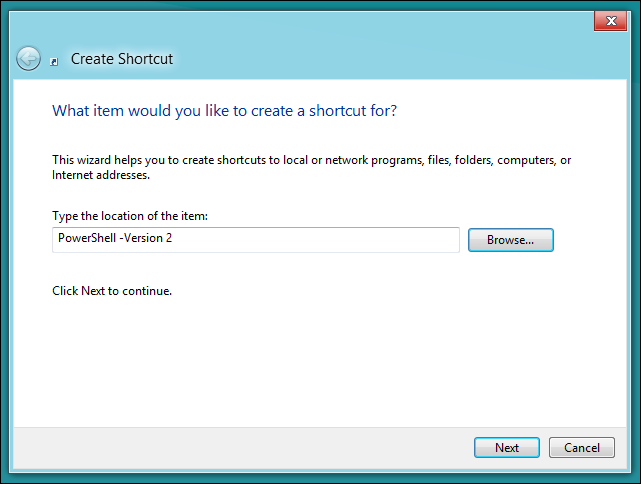Click the "Type the location of the item:" label
The height and width of the screenshot is (484, 641).
click(129, 216)
